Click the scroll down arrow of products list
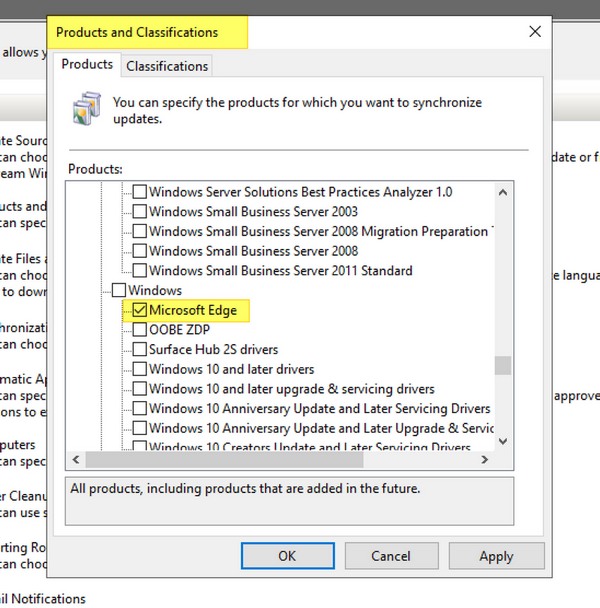 (503, 441)
